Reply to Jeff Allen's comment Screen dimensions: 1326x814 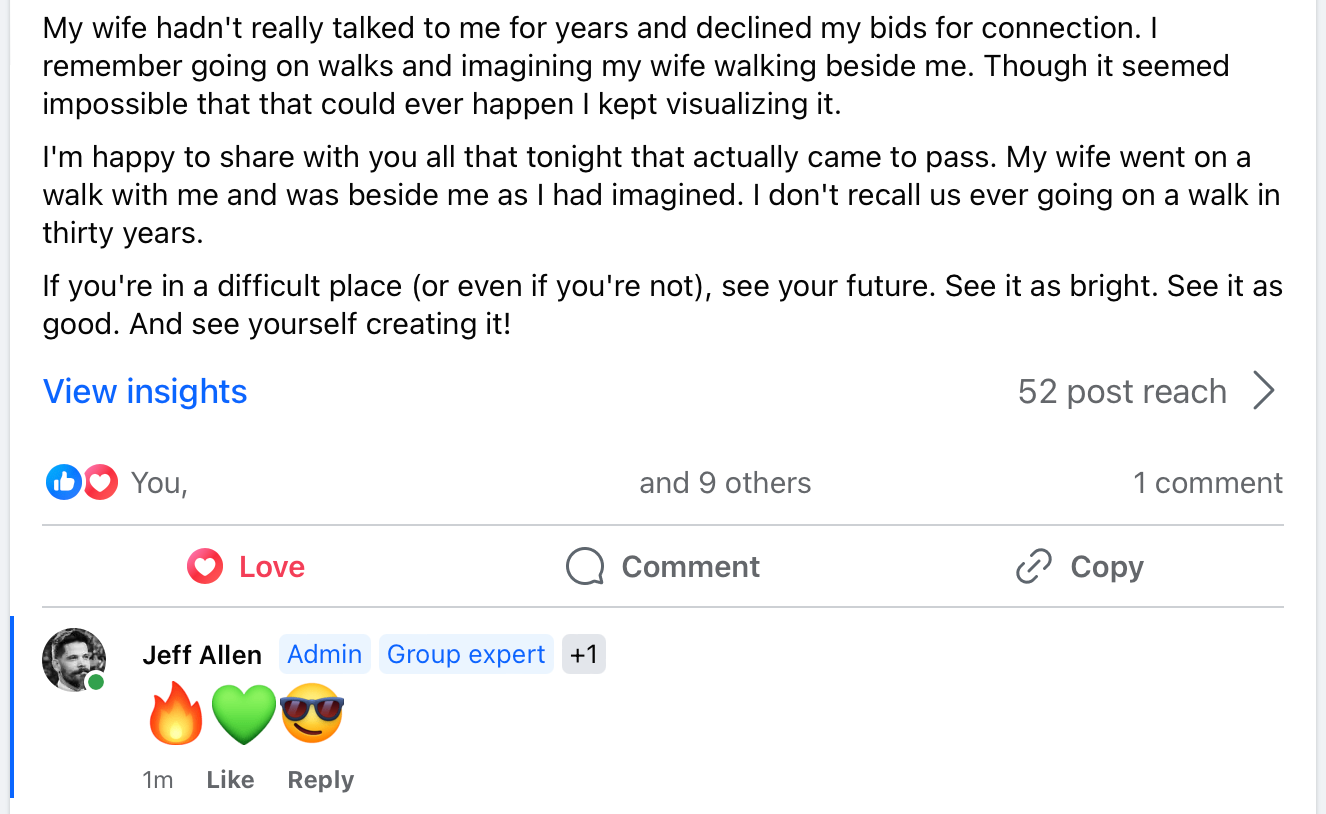point(320,780)
